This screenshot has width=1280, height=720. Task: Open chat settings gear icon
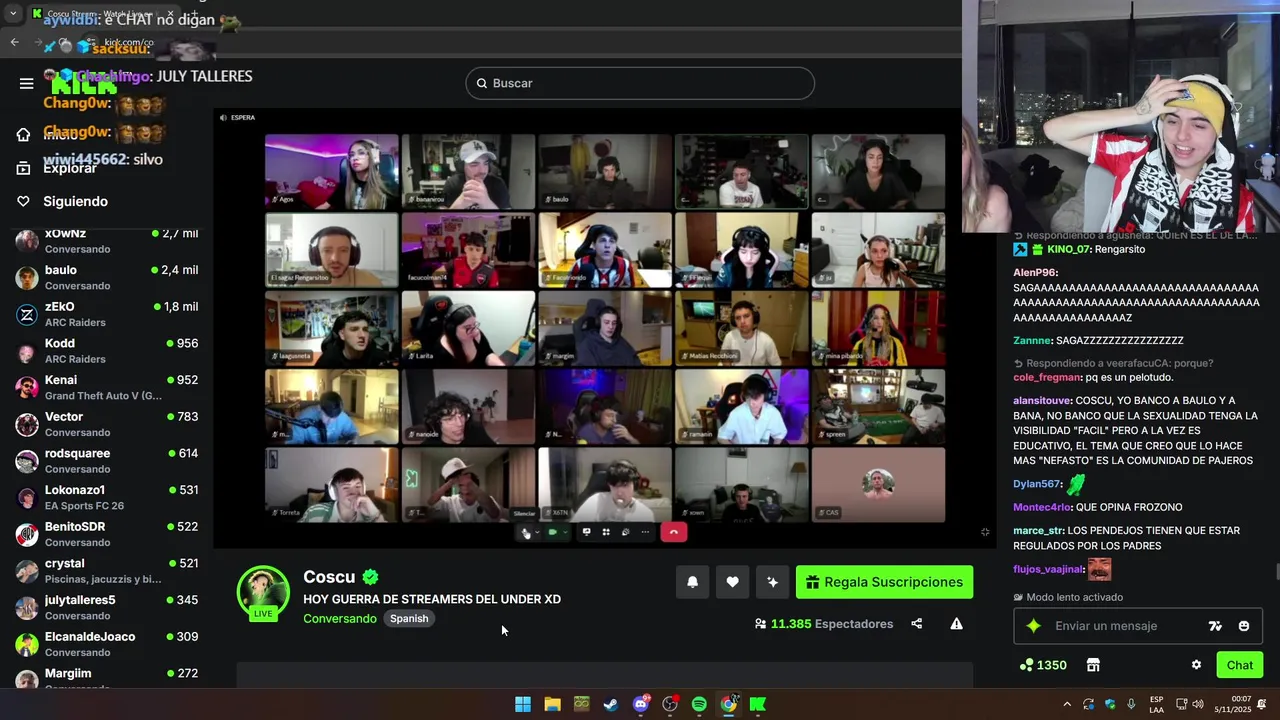coord(1196,665)
